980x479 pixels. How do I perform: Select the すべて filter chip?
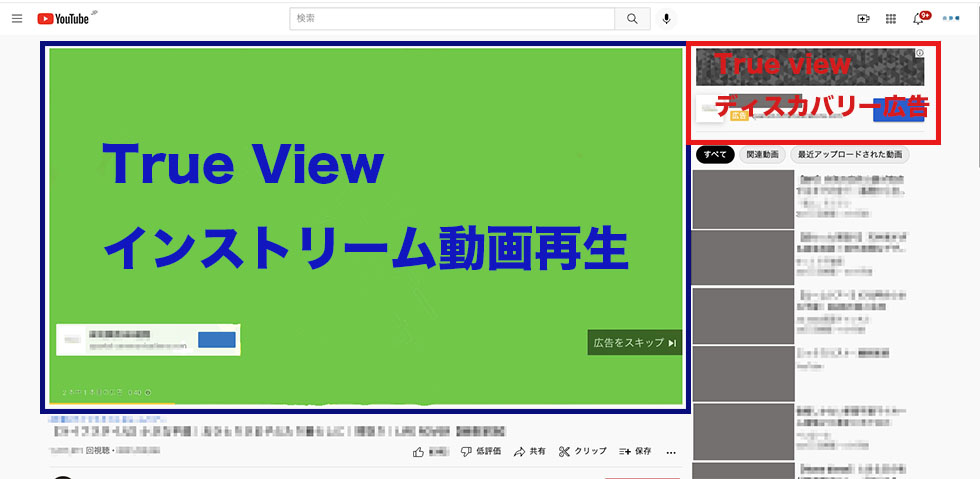tap(714, 155)
